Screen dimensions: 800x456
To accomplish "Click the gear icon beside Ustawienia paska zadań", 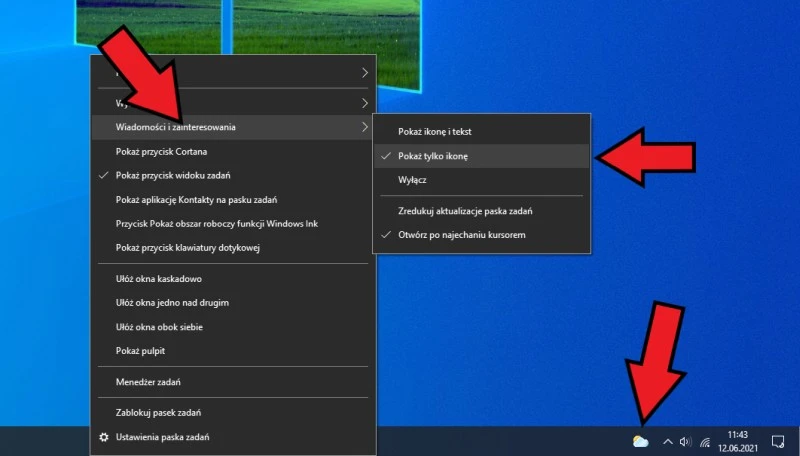I will pyautogui.click(x=103, y=437).
